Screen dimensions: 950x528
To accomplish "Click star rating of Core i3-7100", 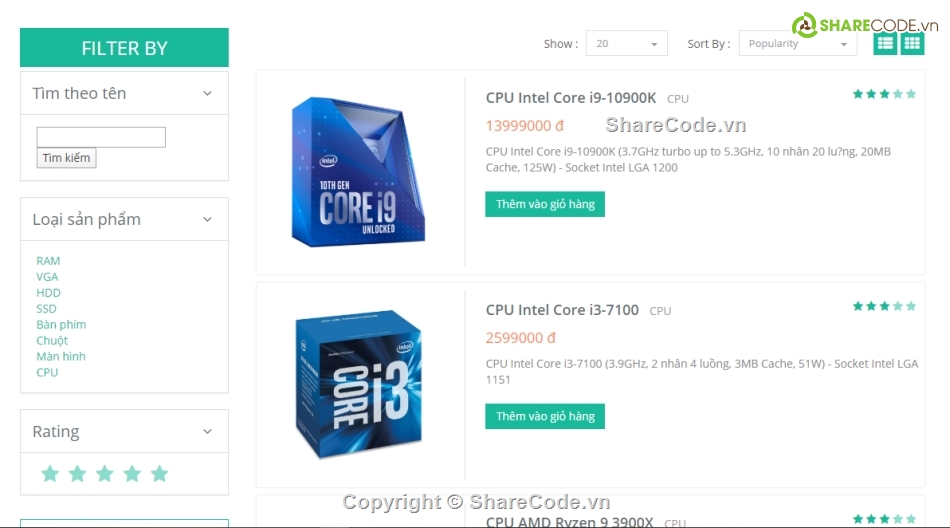I will tap(884, 306).
